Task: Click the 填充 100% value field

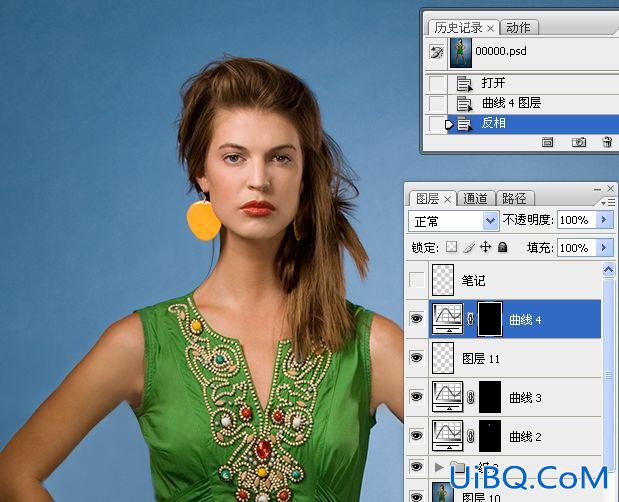Action: (577, 248)
